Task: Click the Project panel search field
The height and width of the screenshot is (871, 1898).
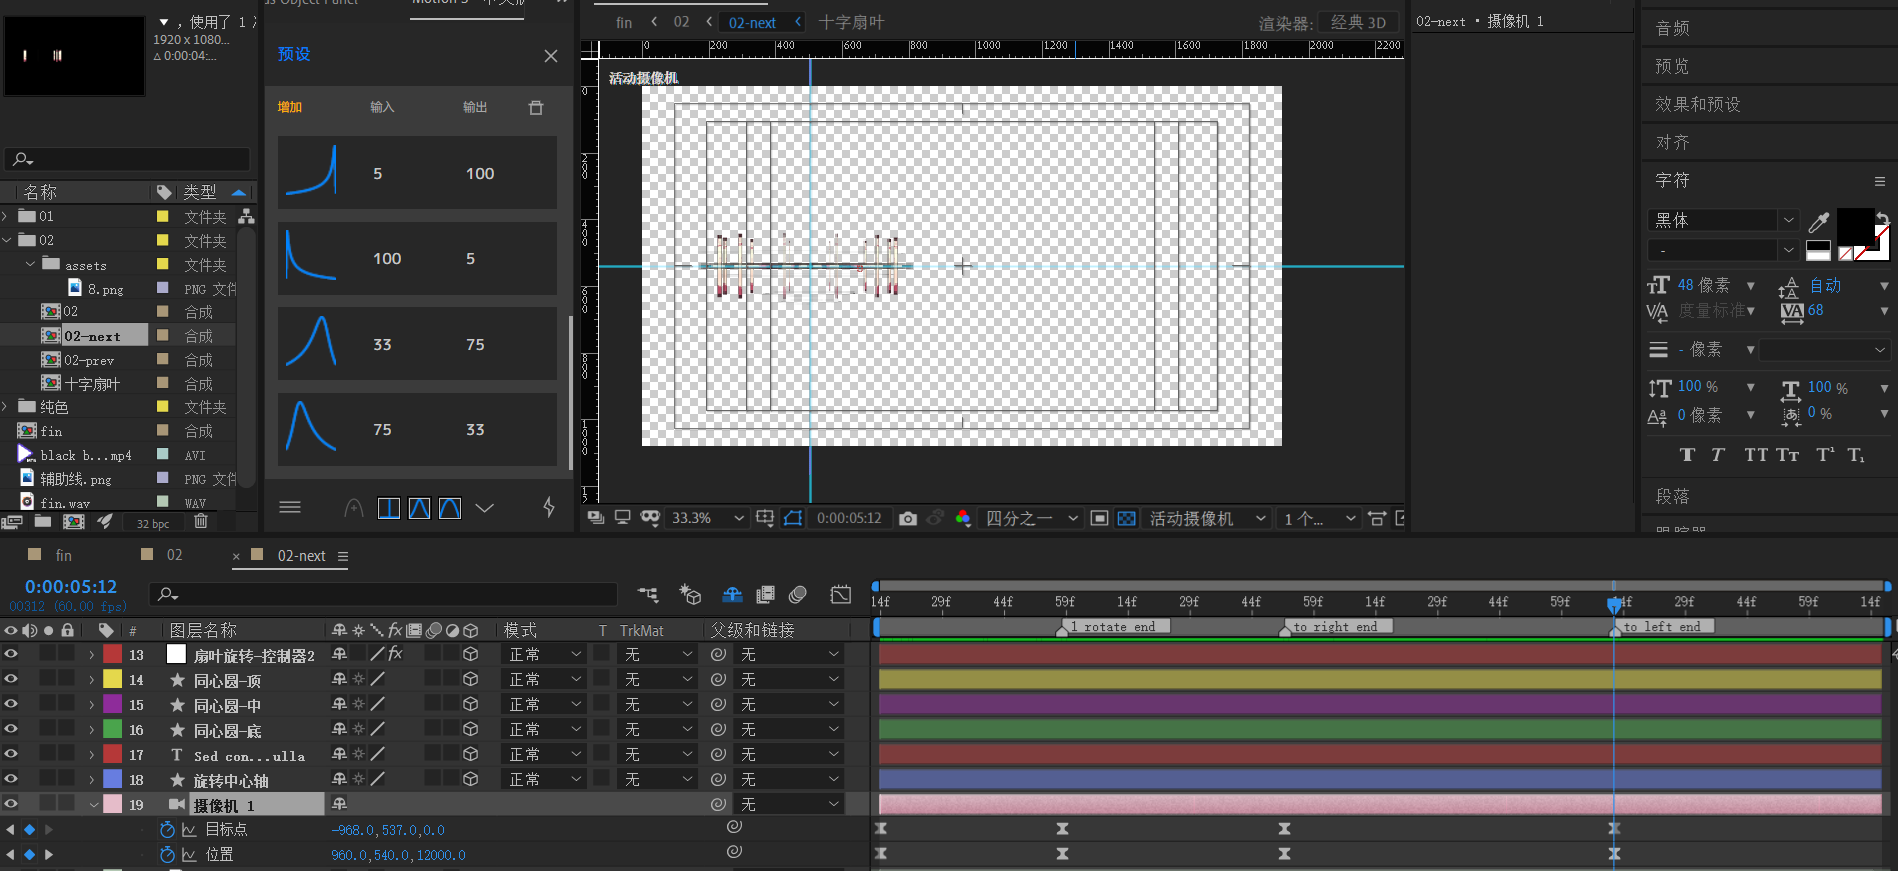Action: point(128,159)
